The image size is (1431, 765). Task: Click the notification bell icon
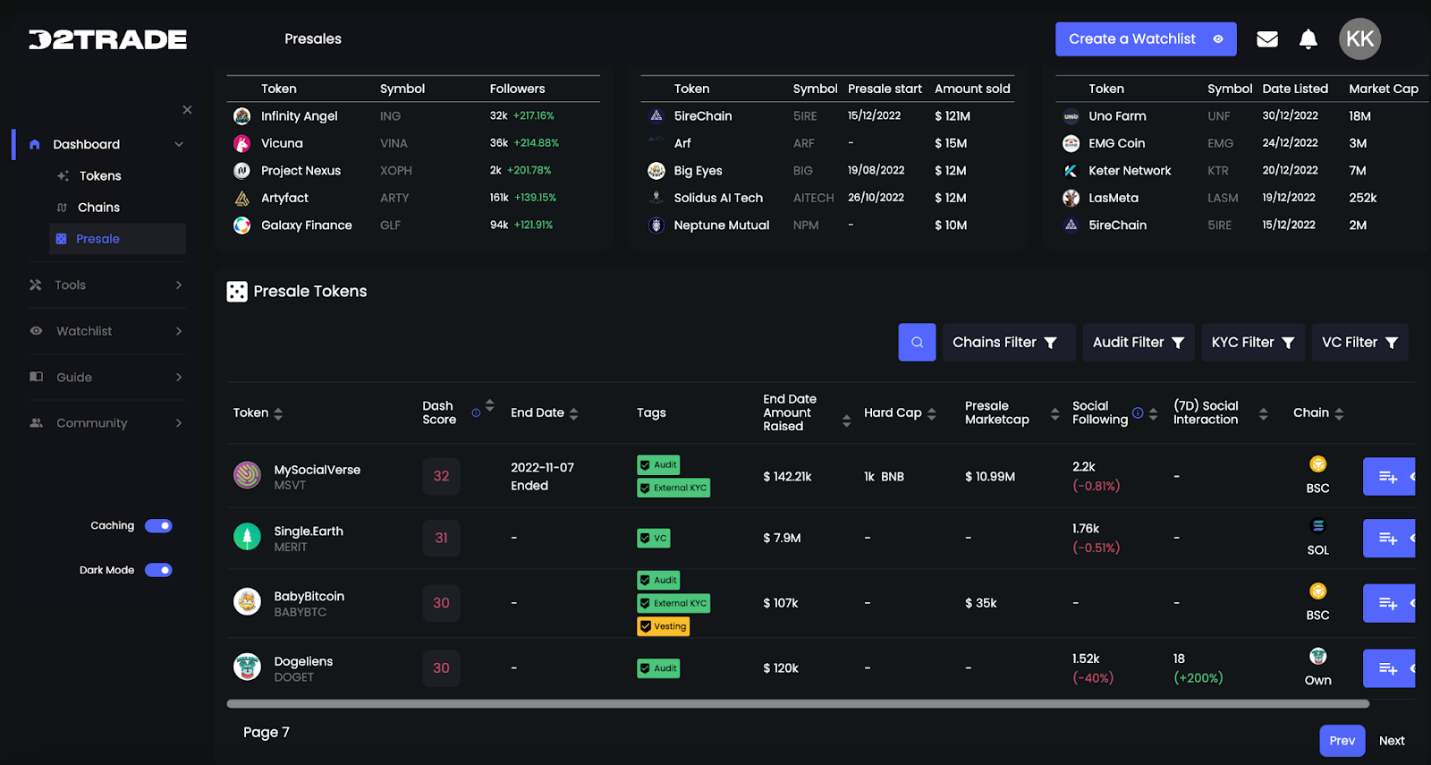coord(1308,39)
